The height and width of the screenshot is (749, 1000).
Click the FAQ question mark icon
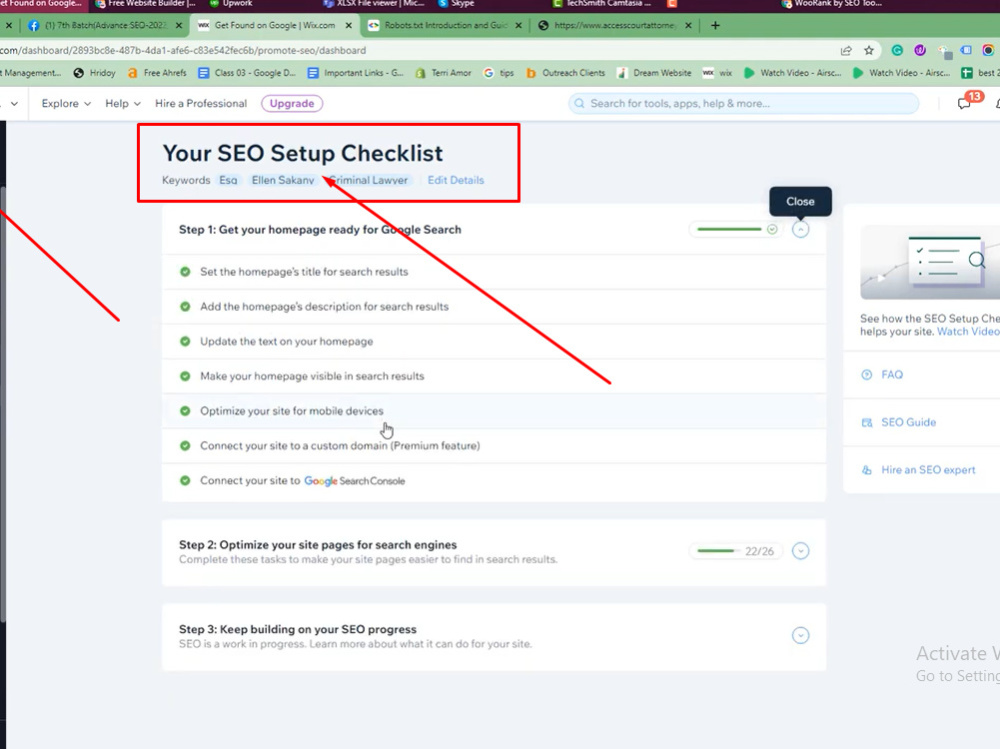(x=867, y=374)
